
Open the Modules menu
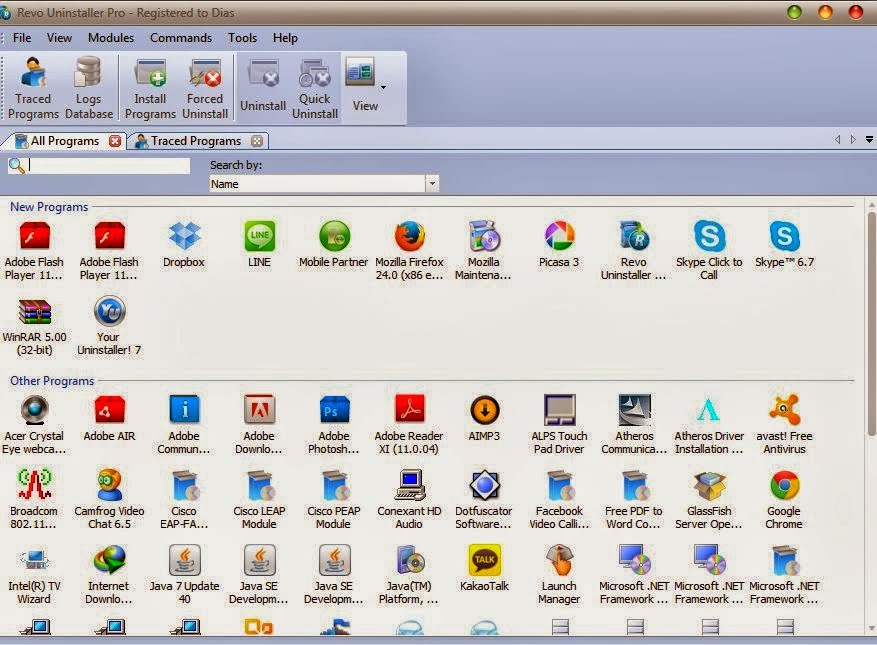point(111,37)
